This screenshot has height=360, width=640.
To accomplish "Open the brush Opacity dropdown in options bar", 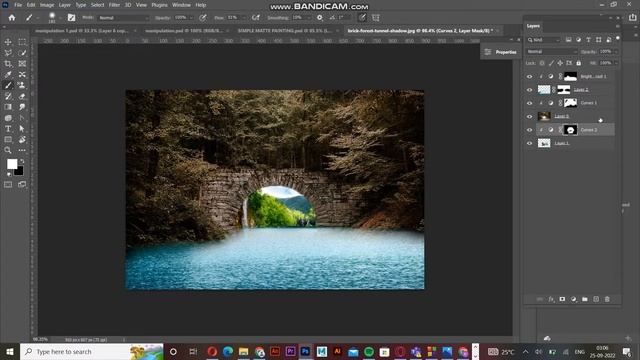I will click(x=191, y=18).
